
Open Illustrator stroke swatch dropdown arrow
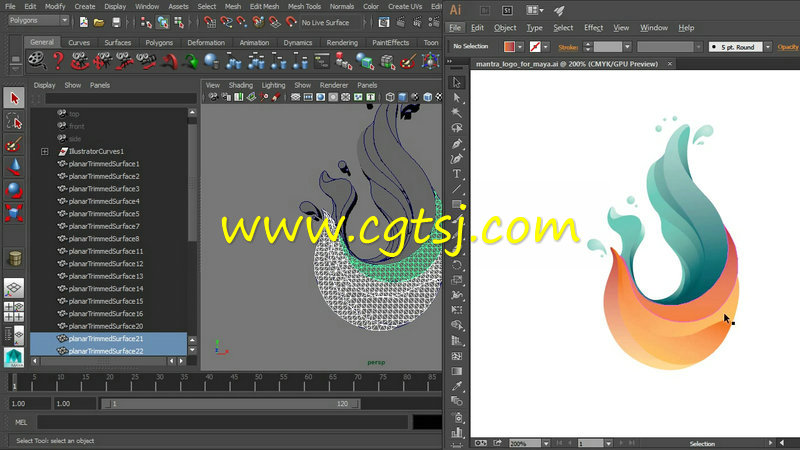click(x=546, y=47)
